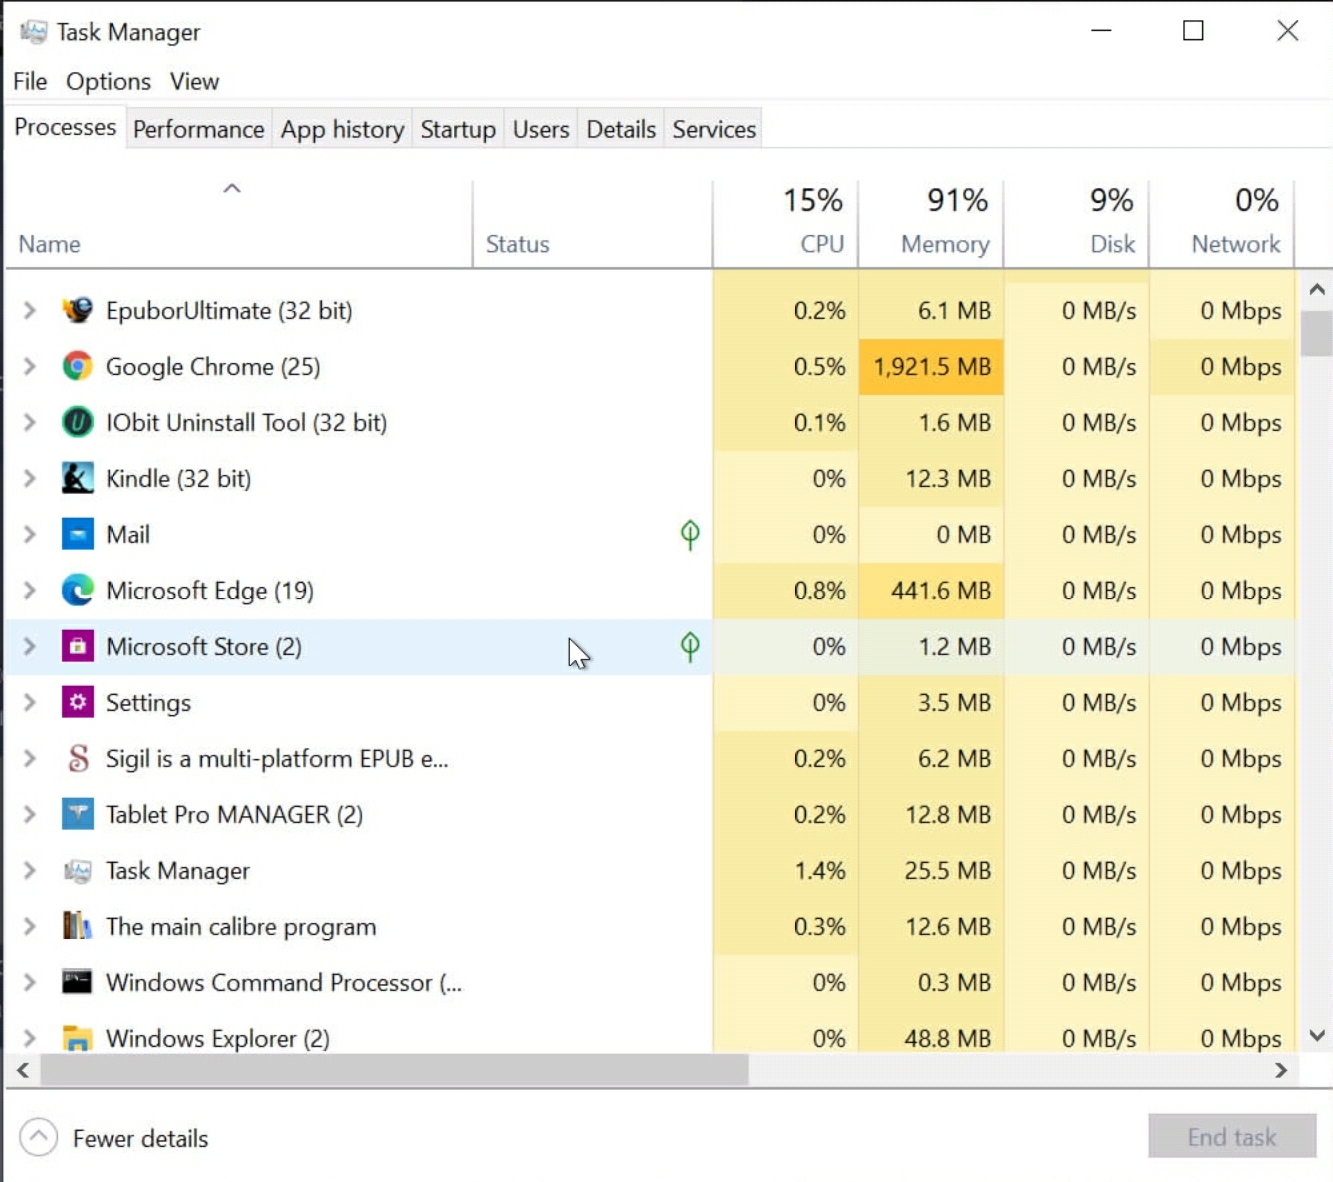Sort processes by Disk column
The height and width of the screenshot is (1182, 1333).
[x=1076, y=224]
